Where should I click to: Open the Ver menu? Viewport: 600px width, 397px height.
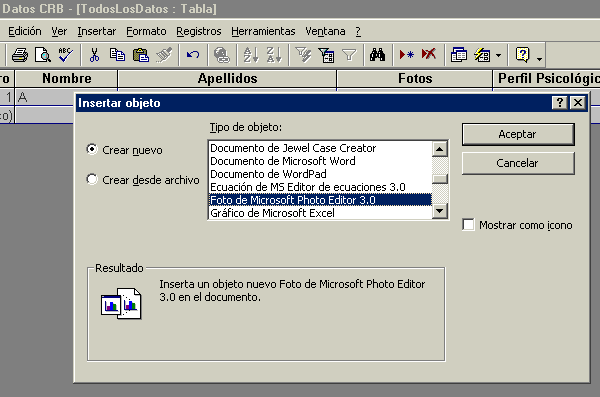[59, 31]
